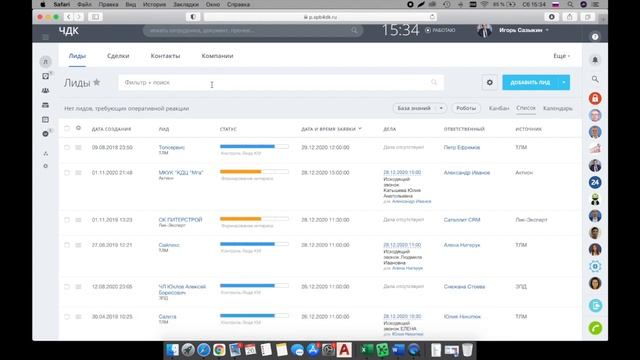
Task: Switch to Канбан view
Action: pyautogui.click(x=499, y=109)
